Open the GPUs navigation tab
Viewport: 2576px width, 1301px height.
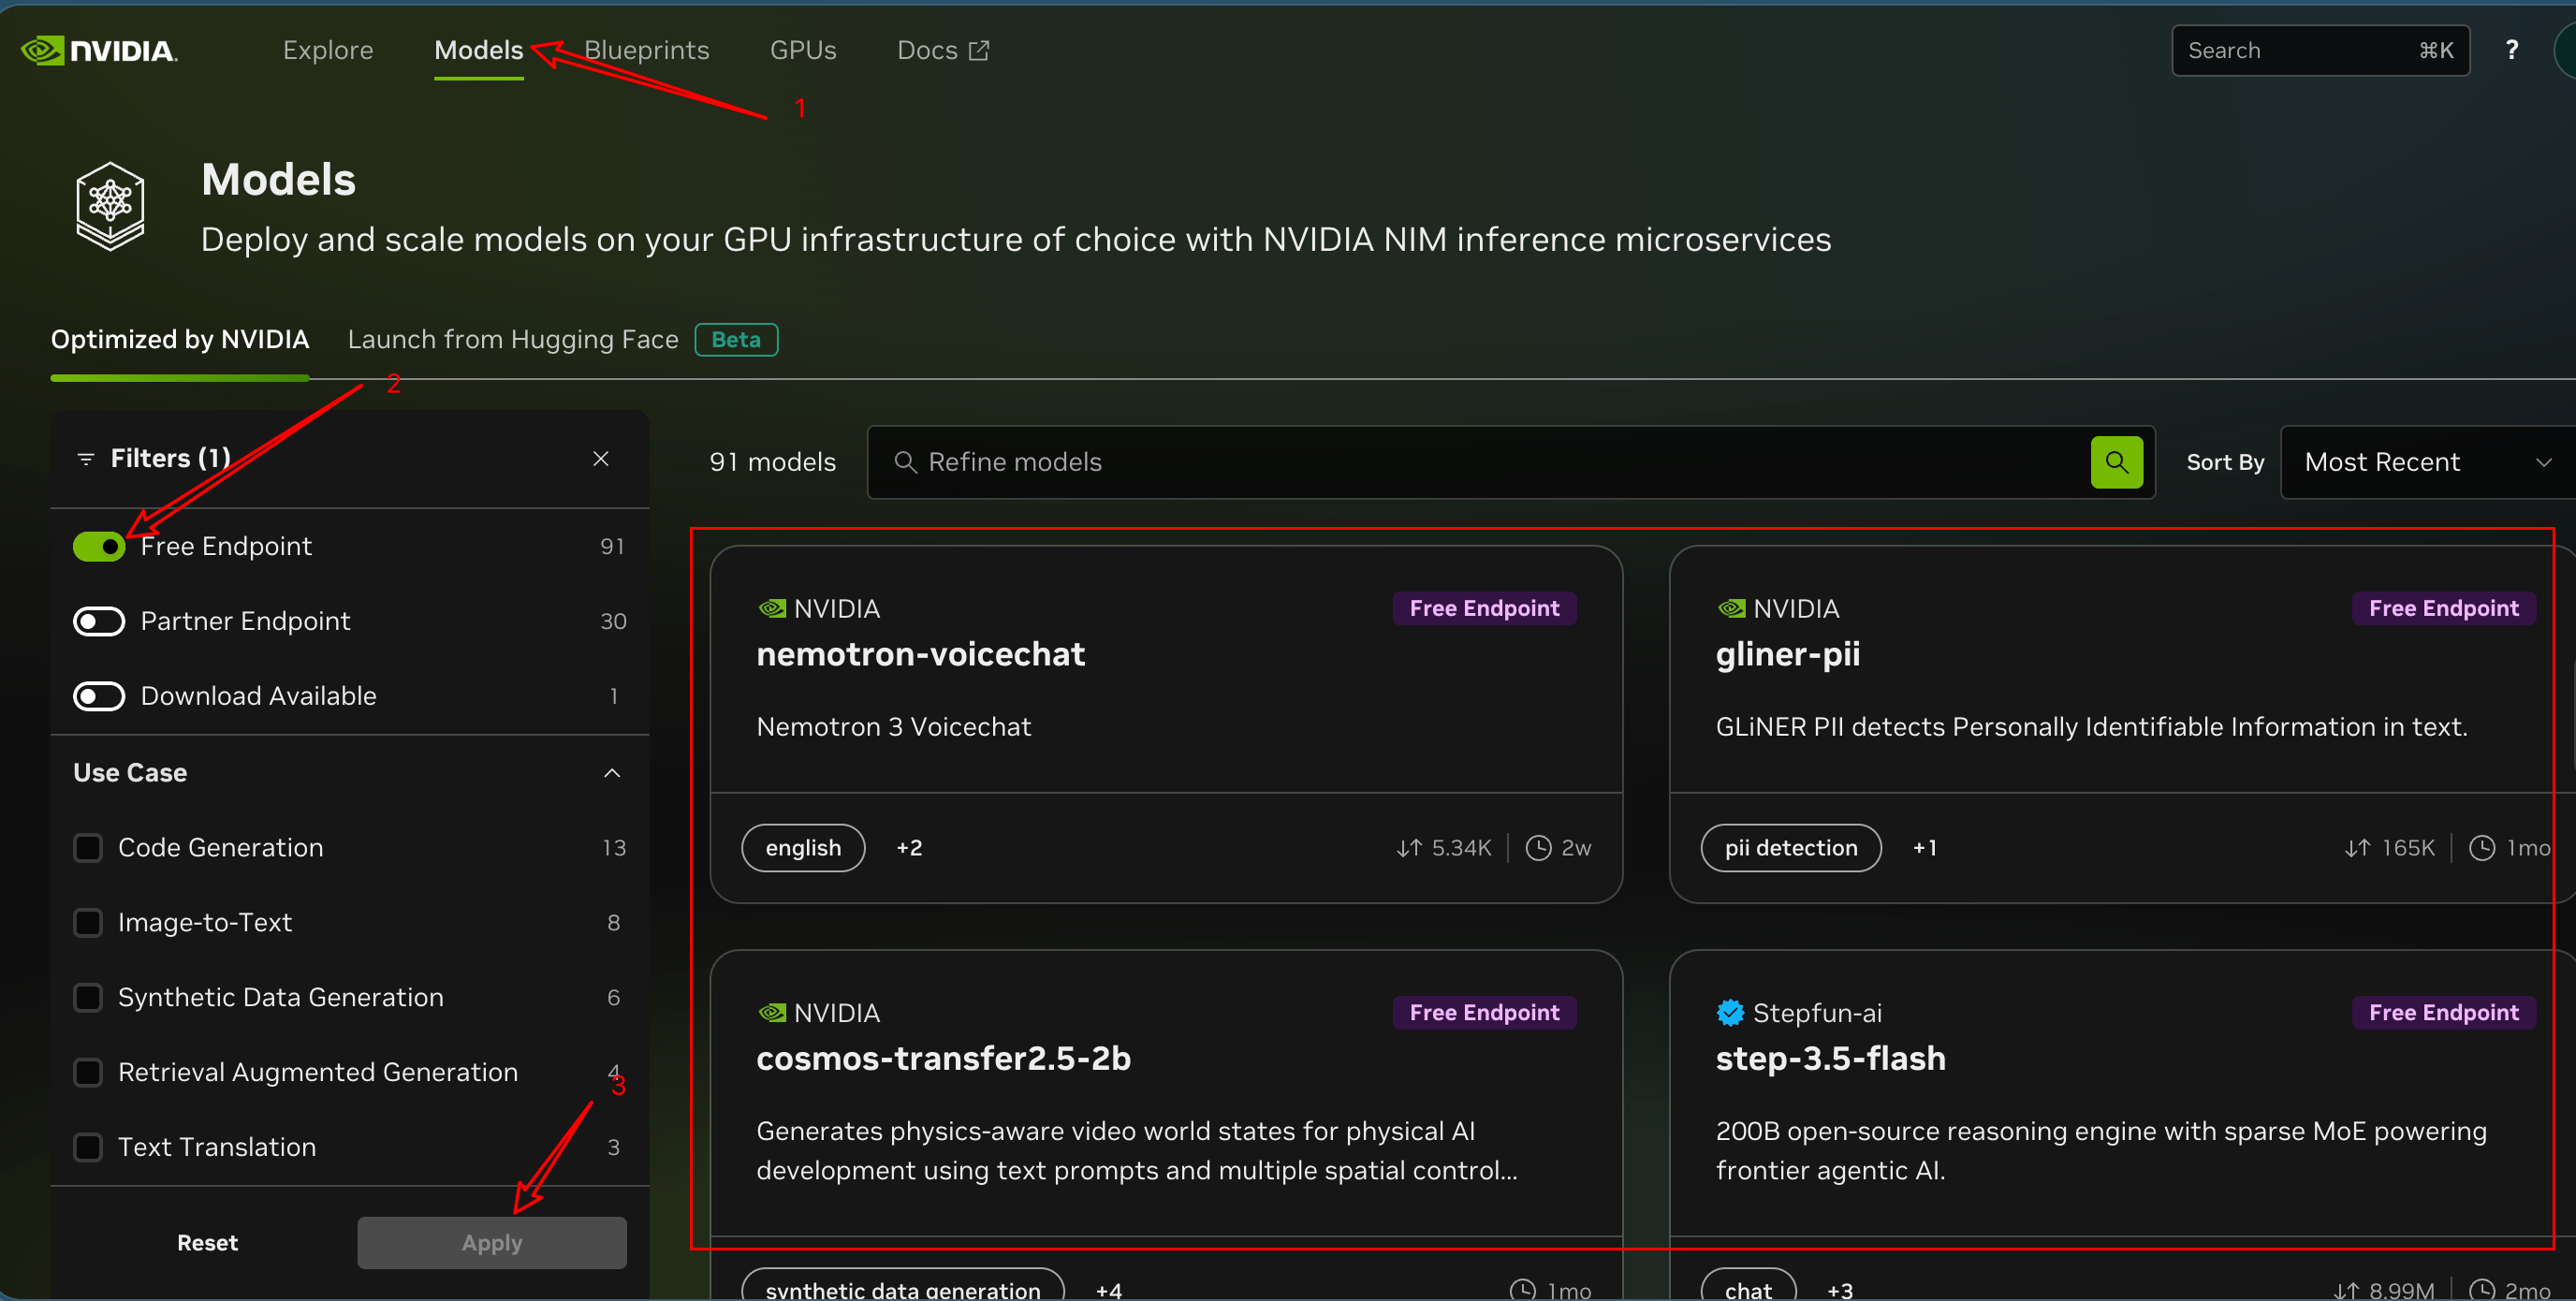[803, 50]
